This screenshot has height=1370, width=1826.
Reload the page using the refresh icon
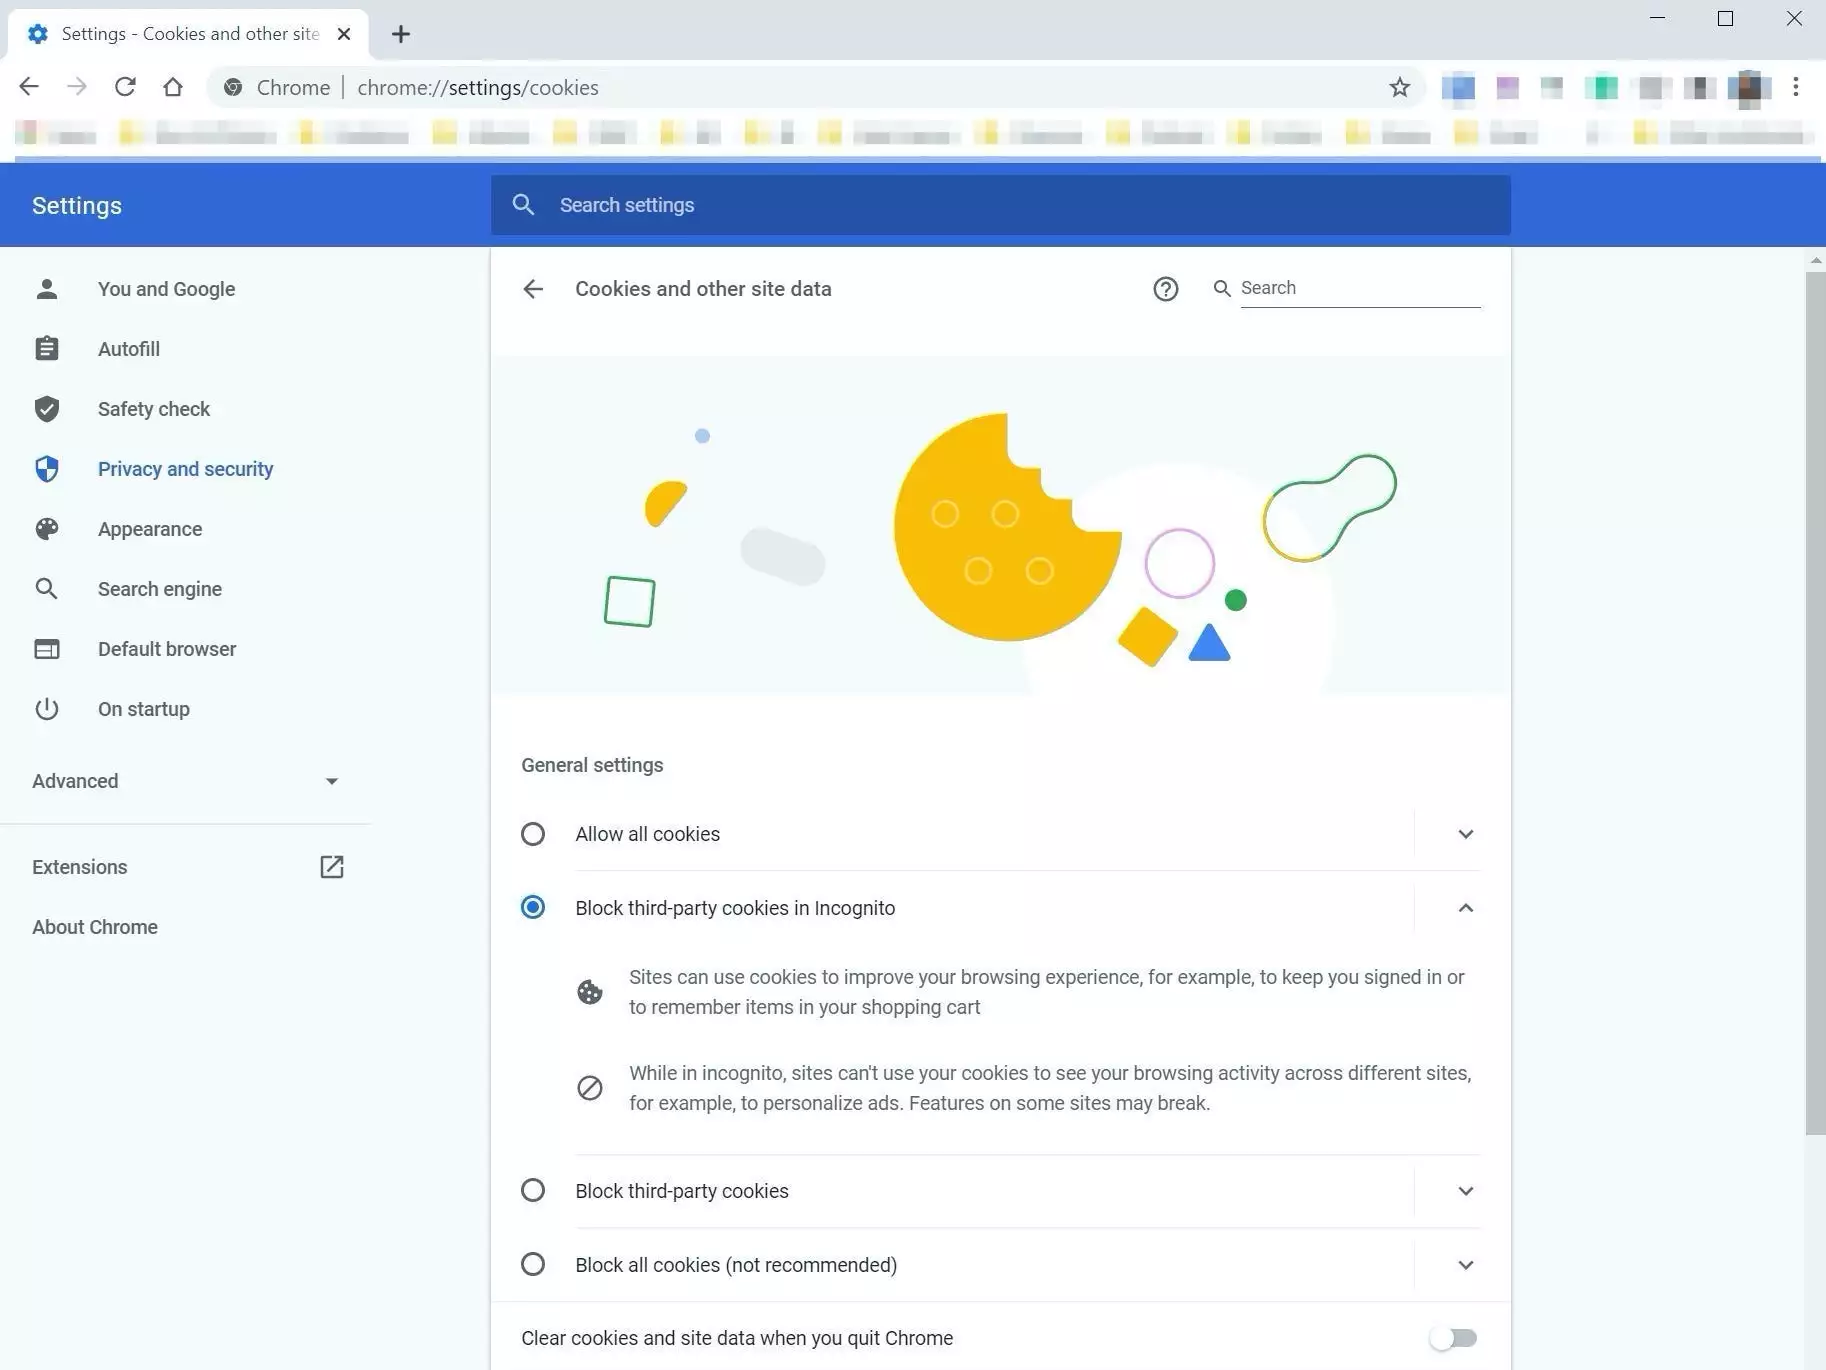(125, 87)
